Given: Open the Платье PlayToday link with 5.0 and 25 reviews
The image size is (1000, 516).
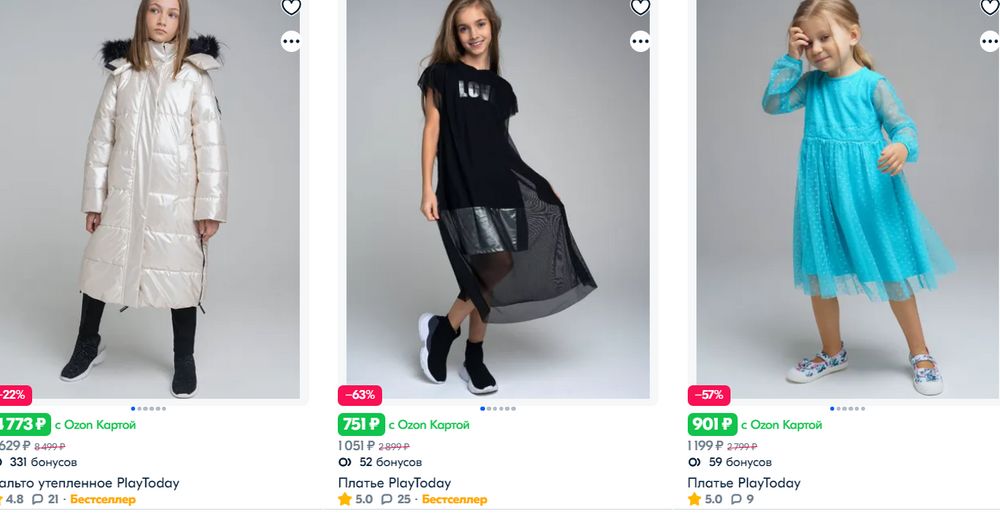Looking at the screenshot, I should pos(394,483).
